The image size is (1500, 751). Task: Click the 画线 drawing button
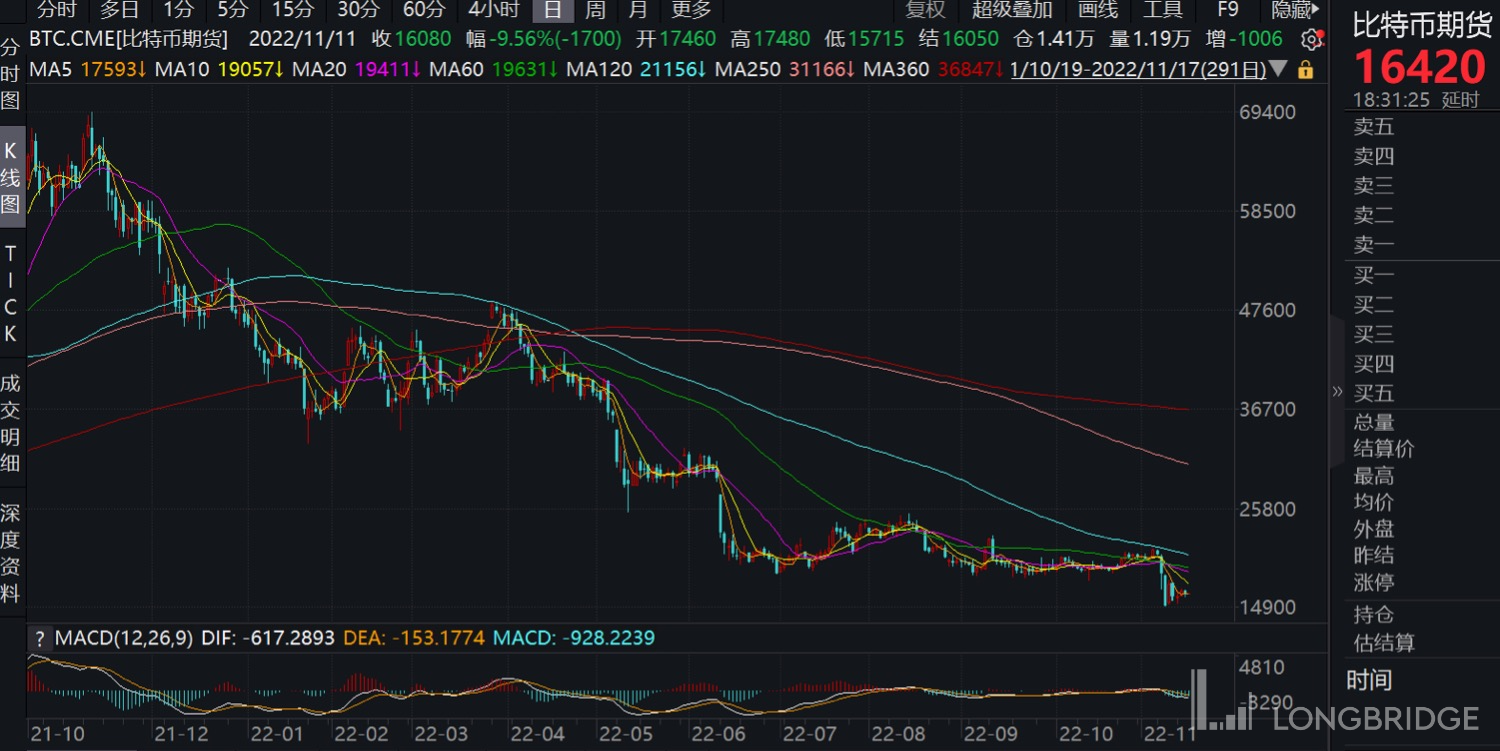pos(1097,10)
